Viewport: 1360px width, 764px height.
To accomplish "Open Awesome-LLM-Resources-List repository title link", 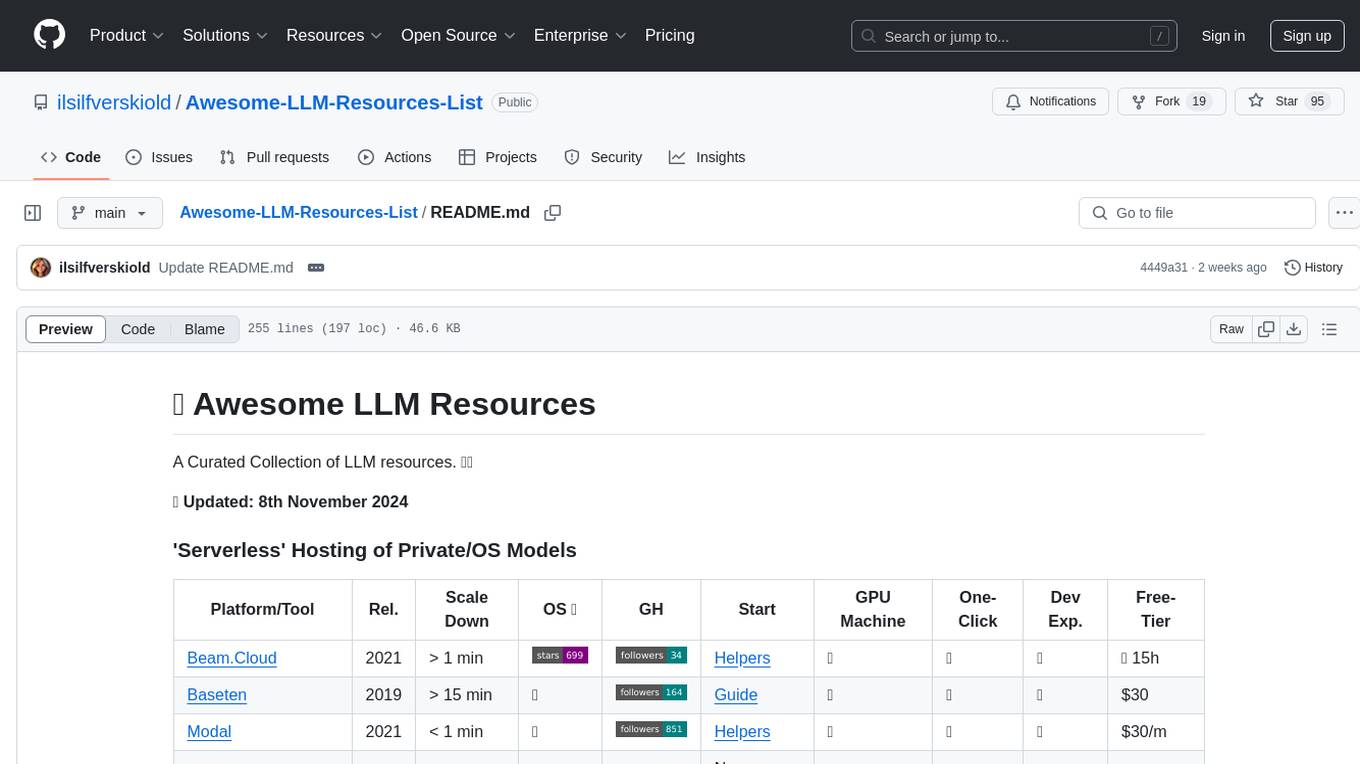I will coord(334,102).
